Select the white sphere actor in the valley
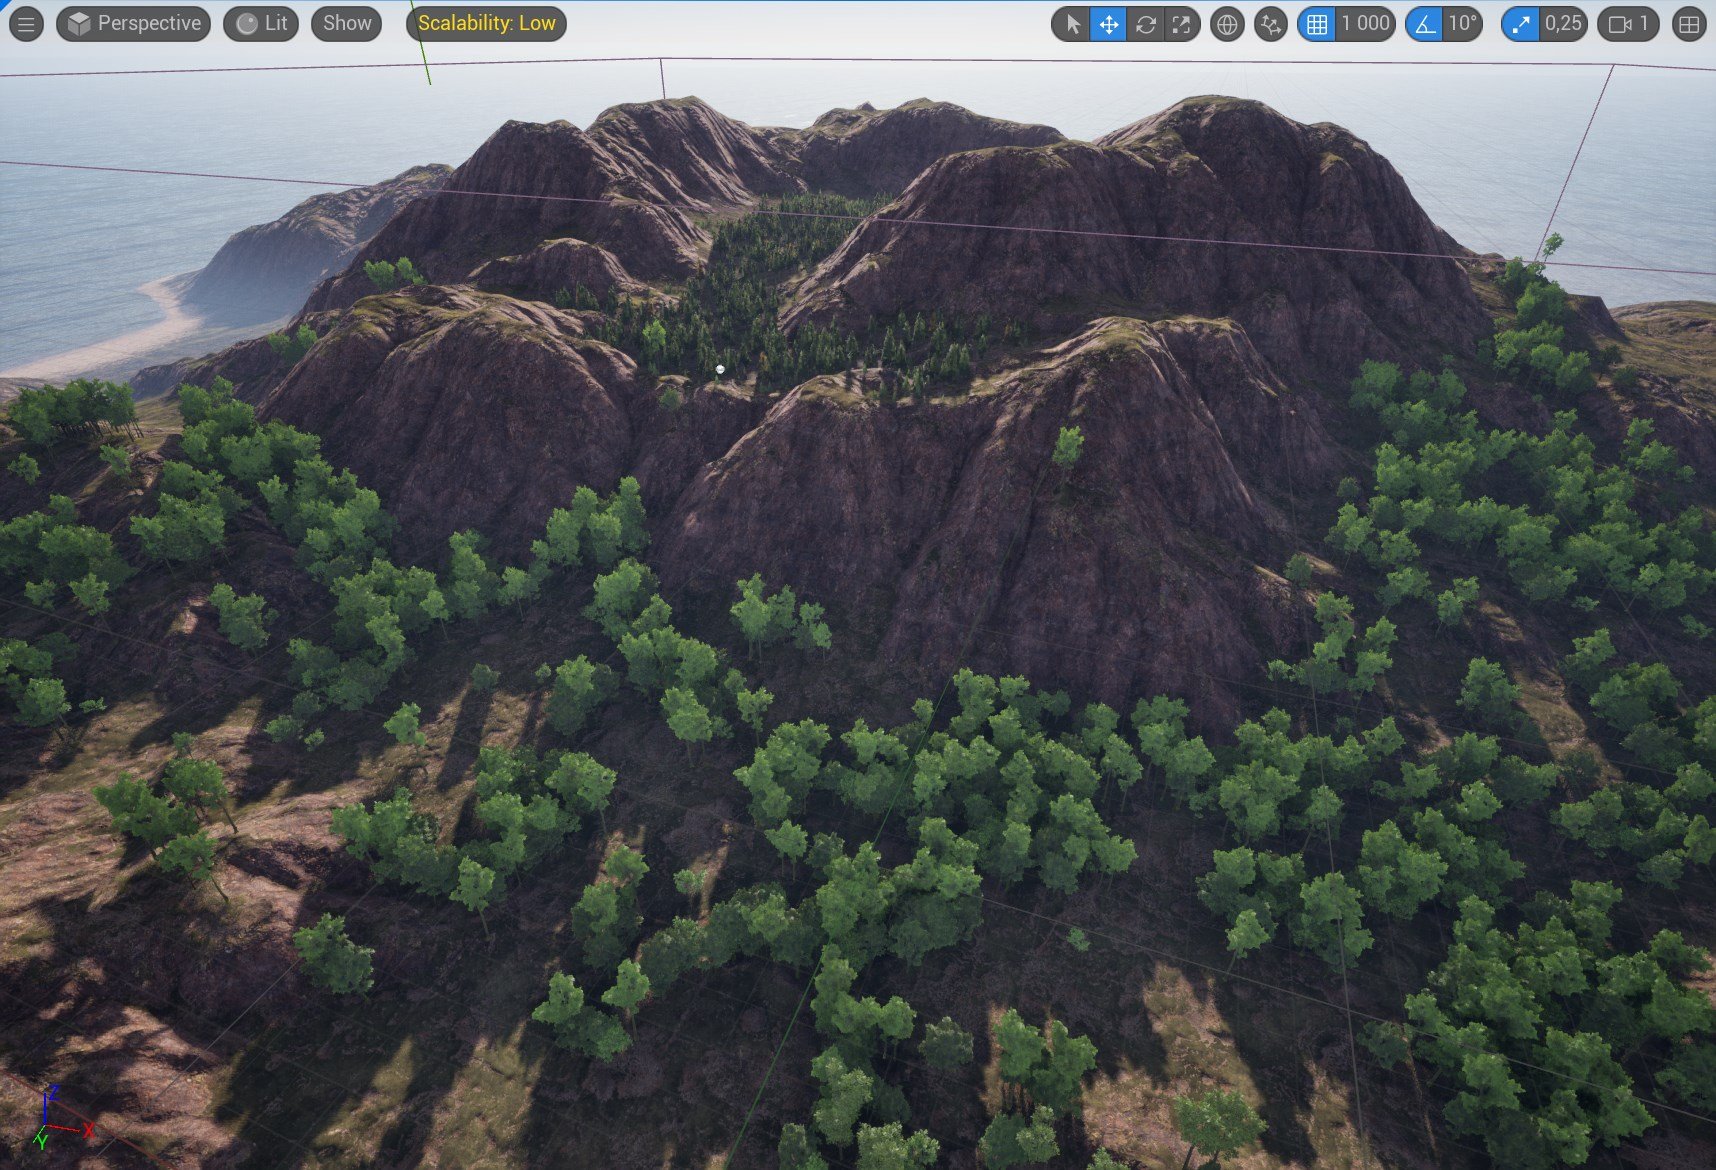The width and height of the screenshot is (1716, 1170). (720, 370)
